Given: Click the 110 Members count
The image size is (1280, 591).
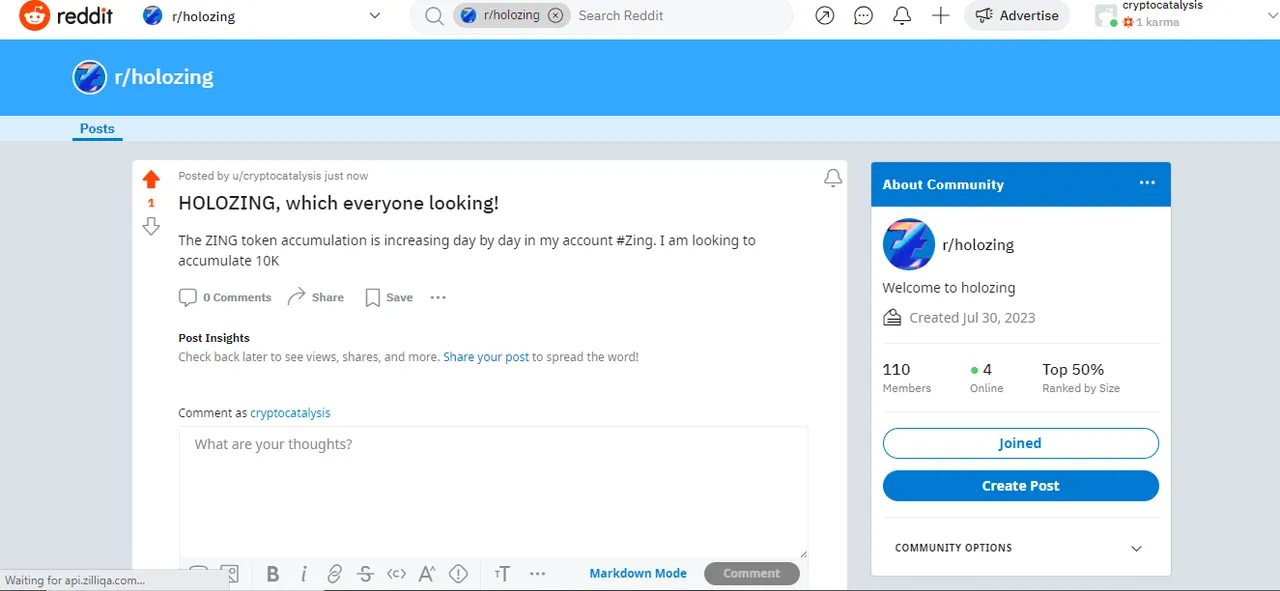Looking at the screenshot, I should [907, 378].
